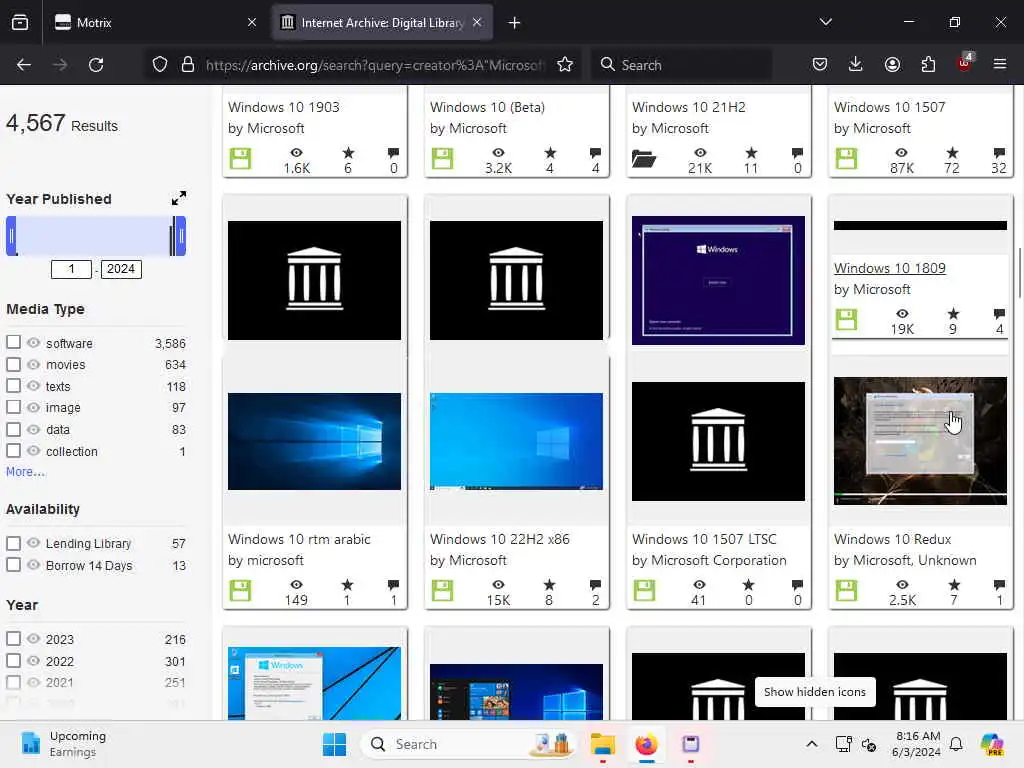Click the page vertical scrollbar thumb
Viewport: 1024px width, 768px height.
click(x=1019, y=272)
